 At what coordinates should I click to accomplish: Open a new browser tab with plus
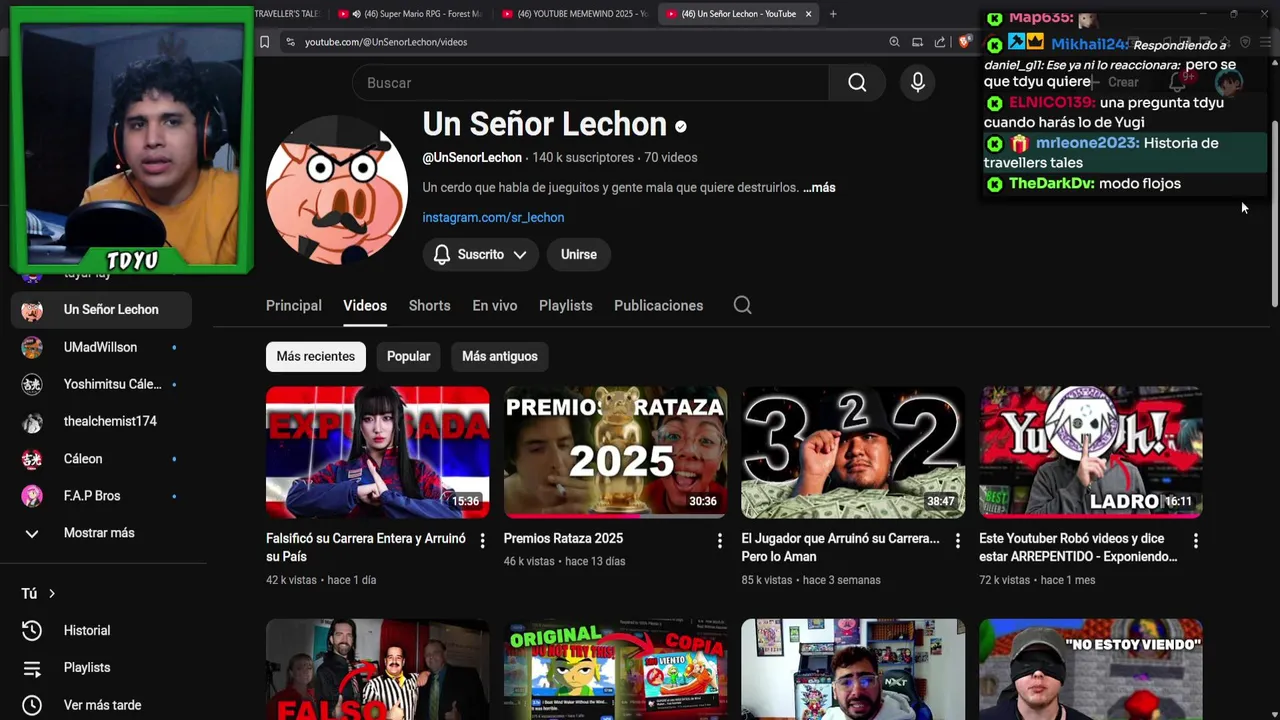point(833,14)
